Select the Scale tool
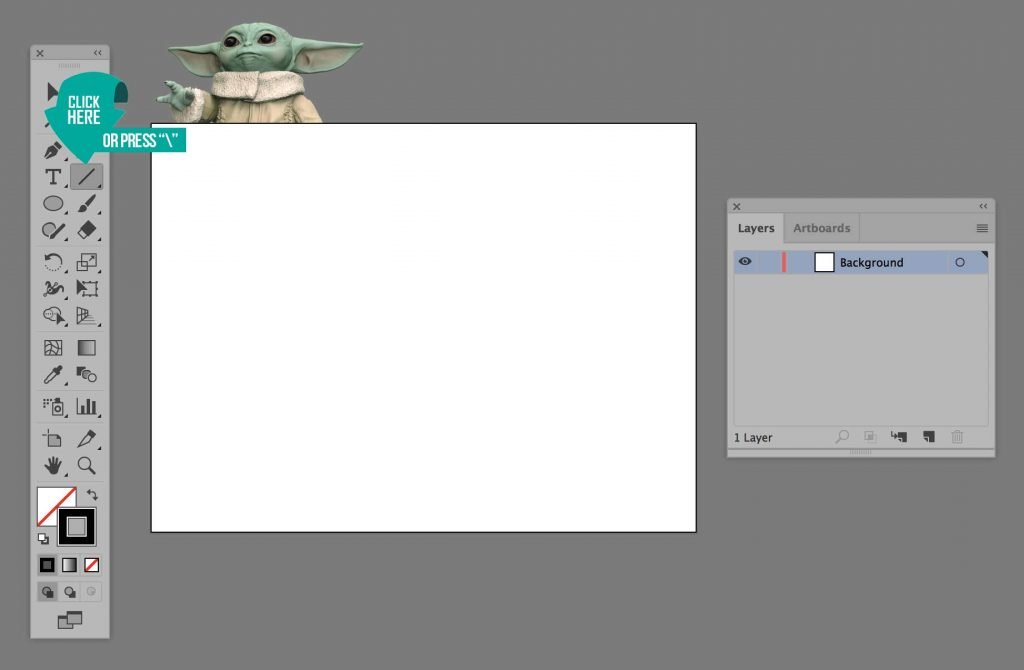Image resolution: width=1024 pixels, height=670 pixels. (86, 262)
